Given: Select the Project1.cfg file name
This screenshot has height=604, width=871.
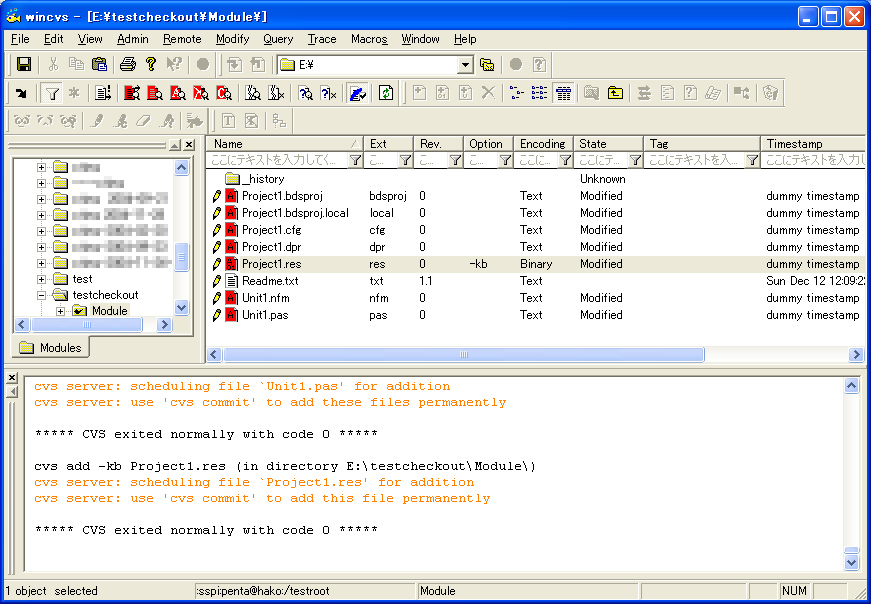Looking at the screenshot, I should tap(272, 230).
